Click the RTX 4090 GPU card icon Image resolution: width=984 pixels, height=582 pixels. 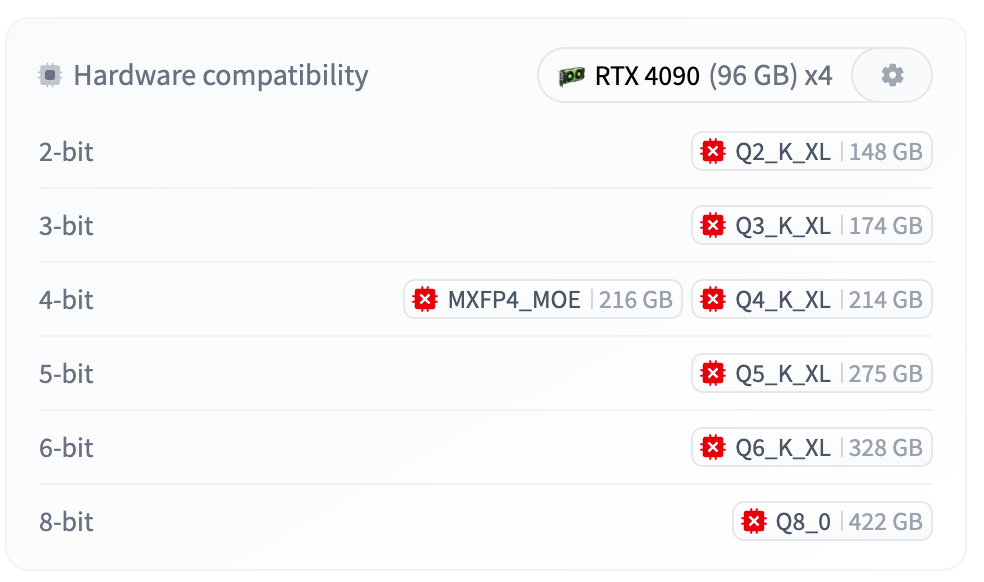coord(572,76)
